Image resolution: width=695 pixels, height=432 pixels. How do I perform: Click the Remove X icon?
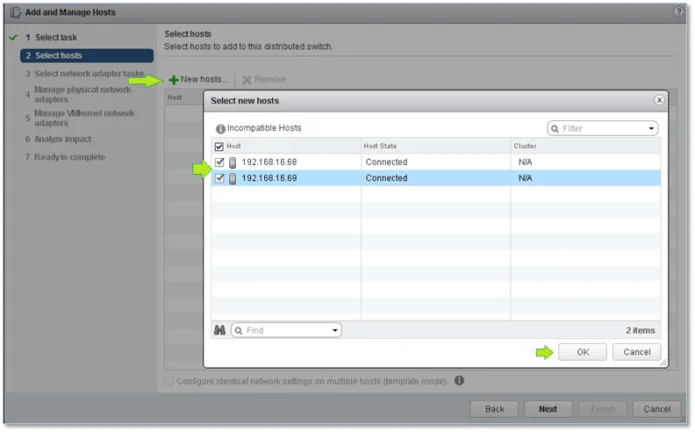tap(247, 80)
